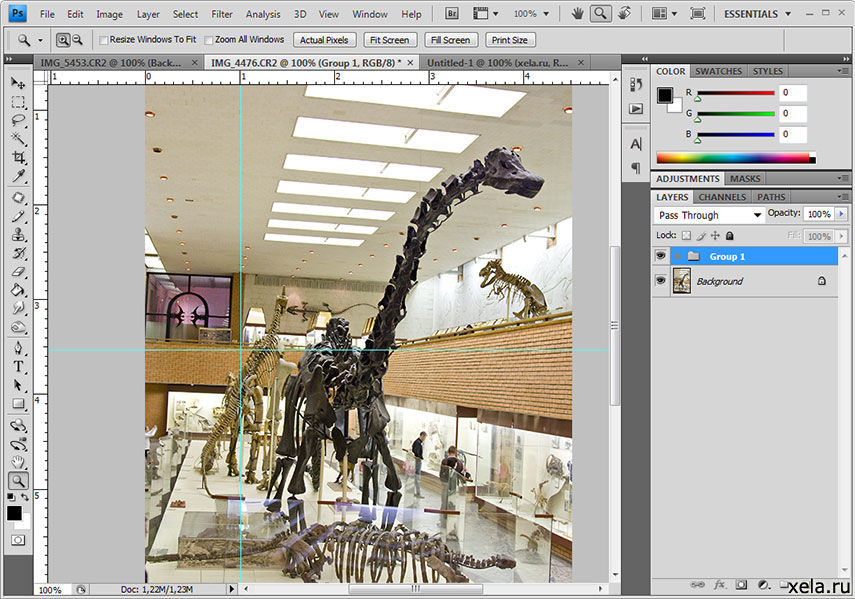Select the Move tool
Screen dimensions: 855x599
(18, 83)
